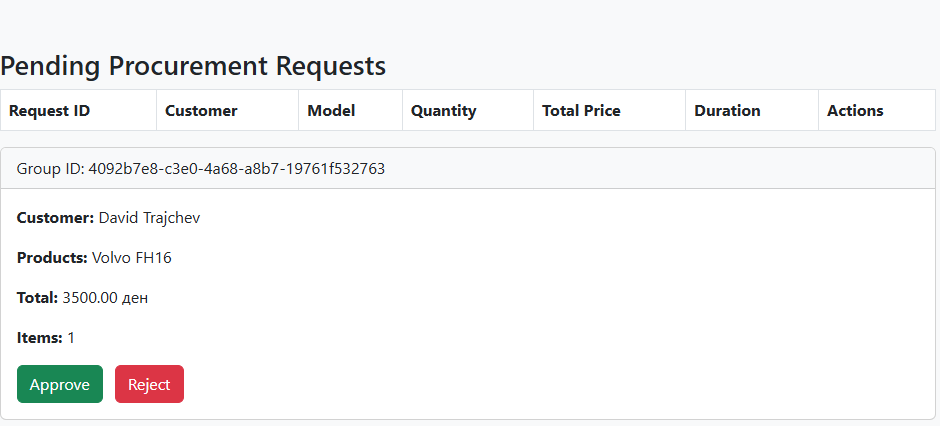Click the "Group ID:" label in the card header
Image resolution: width=940 pixels, height=426 pixels.
(x=50, y=169)
